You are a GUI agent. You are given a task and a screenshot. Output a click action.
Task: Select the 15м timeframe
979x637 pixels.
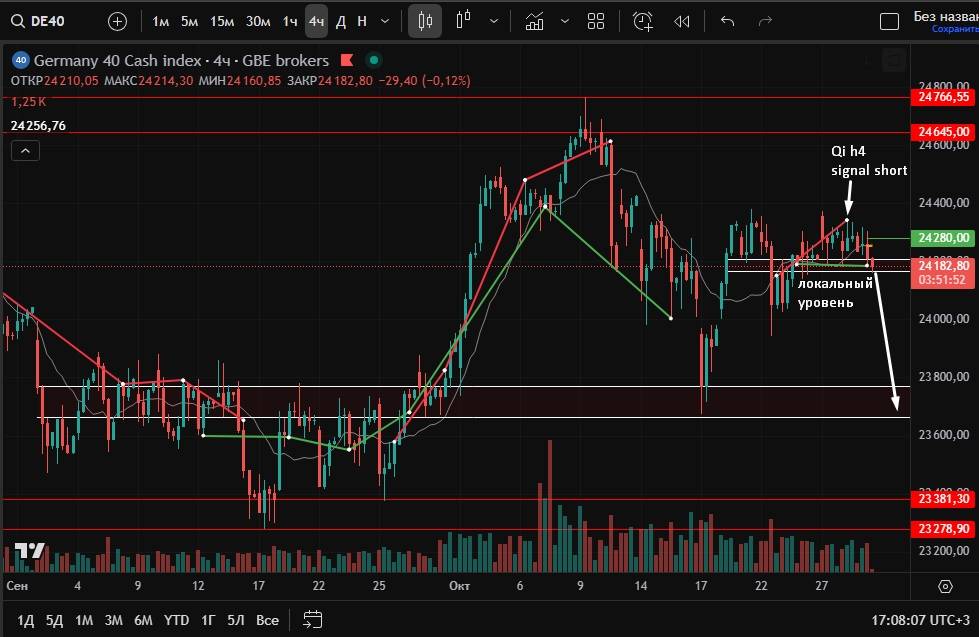click(222, 21)
